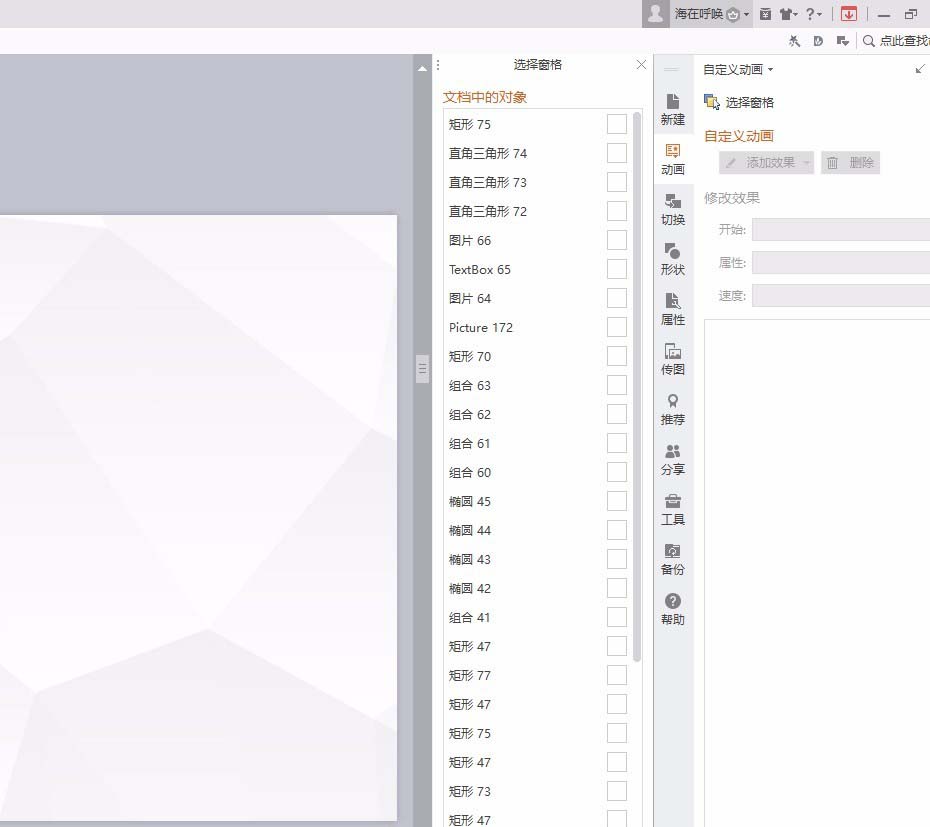Click the three-dot grip on selection pane

pyautogui.click(x=438, y=65)
